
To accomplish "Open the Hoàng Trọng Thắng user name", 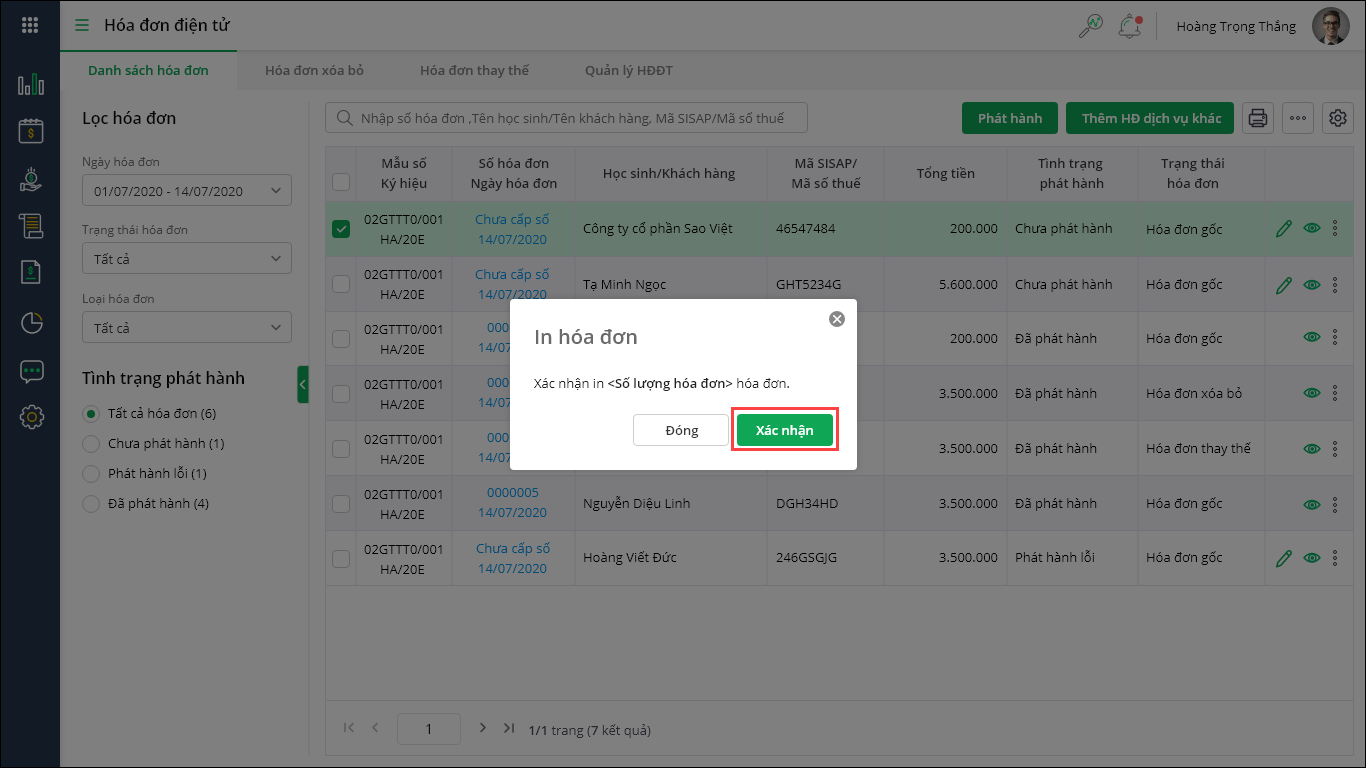I will click(x=1236, y=26).
